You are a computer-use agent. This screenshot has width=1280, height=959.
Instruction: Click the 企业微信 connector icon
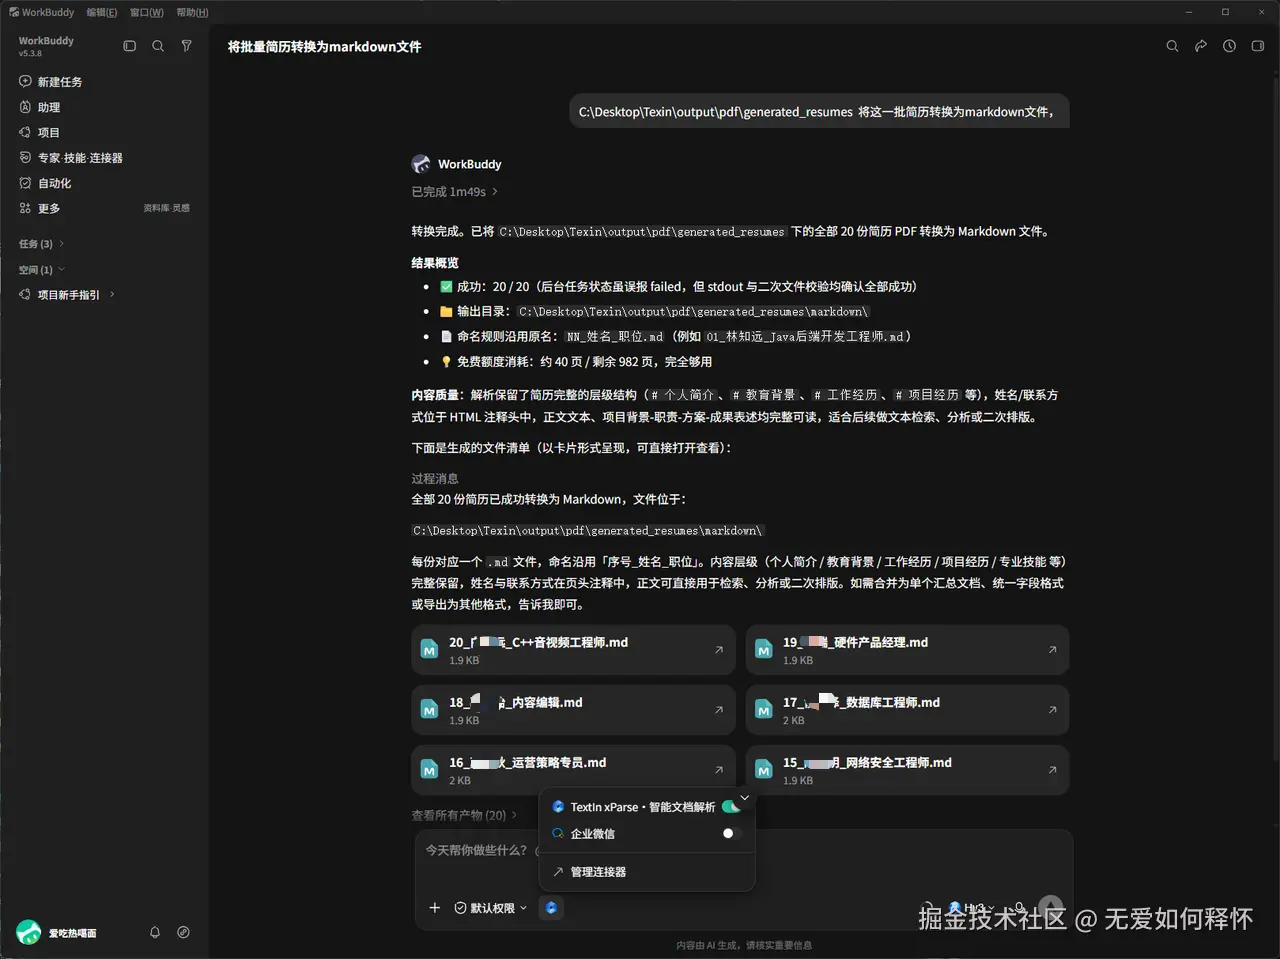558,833
